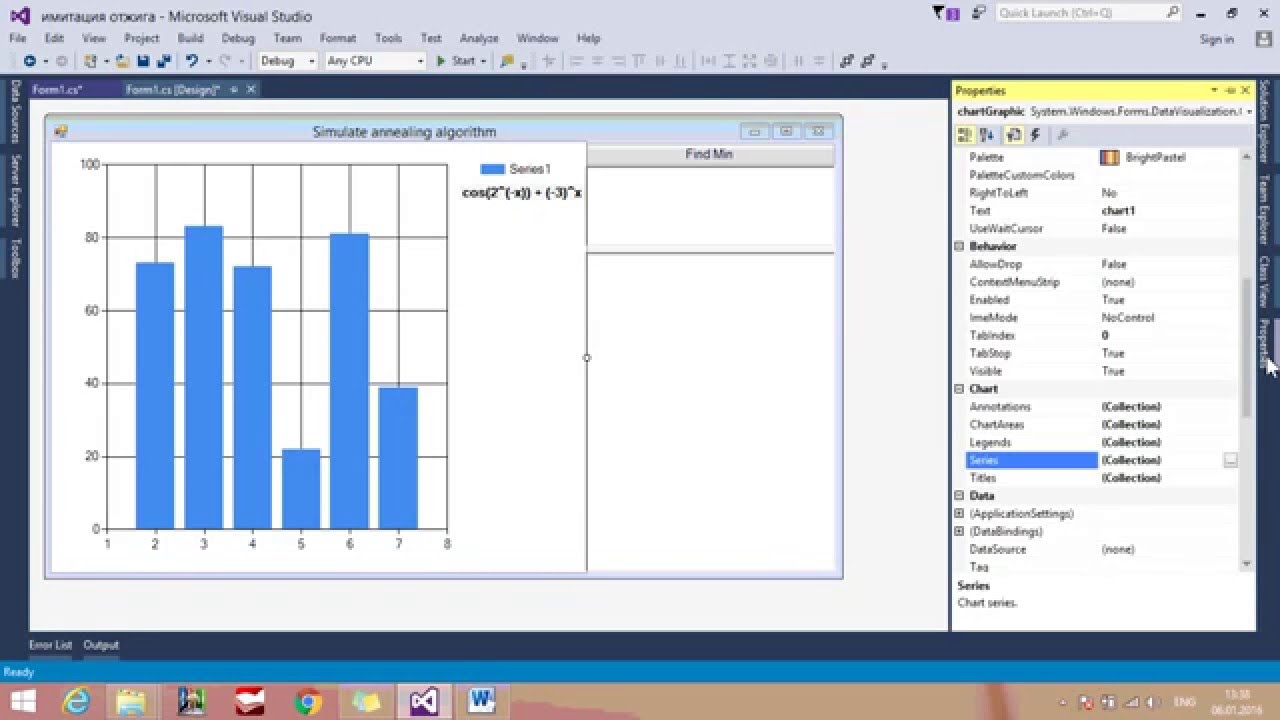Click the New Project toolbar icon
The width and height of the screenshot is (1280, 720).
pyautogui.click(x=90, y=61)
